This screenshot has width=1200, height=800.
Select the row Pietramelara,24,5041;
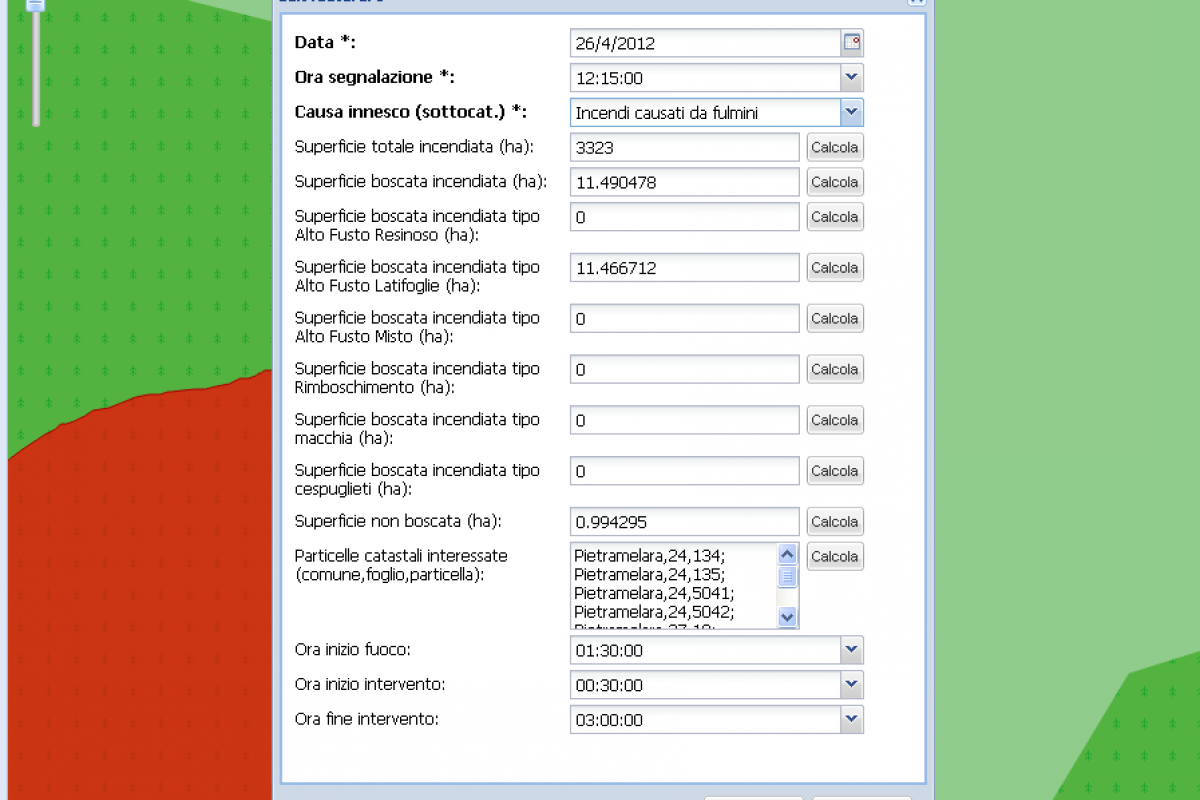(x=654, y=593)
